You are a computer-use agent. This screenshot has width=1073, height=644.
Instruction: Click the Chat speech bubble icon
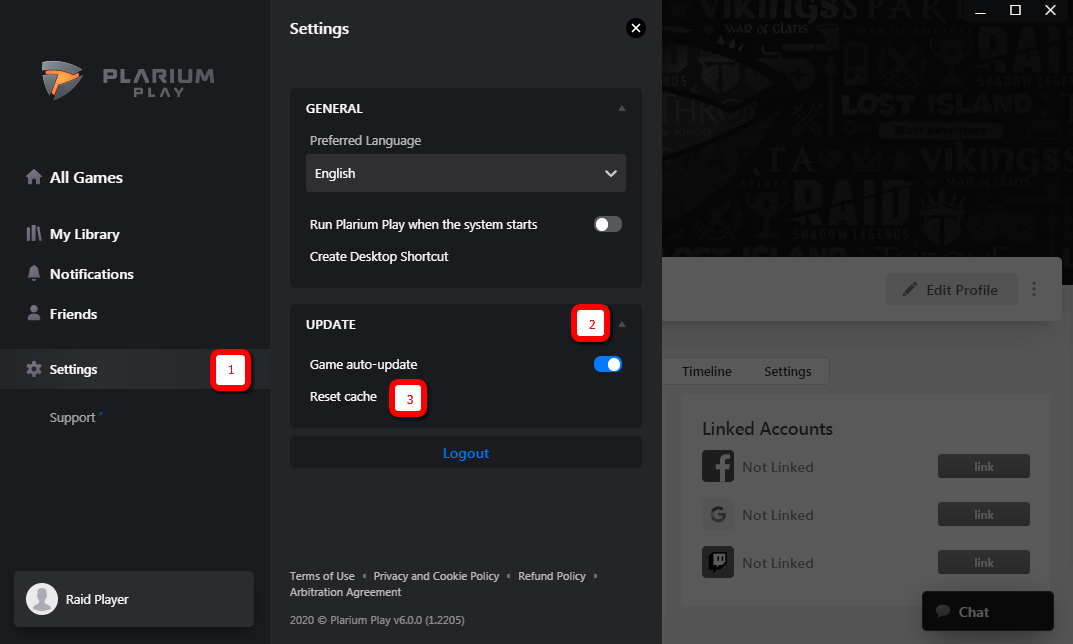click(x=943, y=611)
